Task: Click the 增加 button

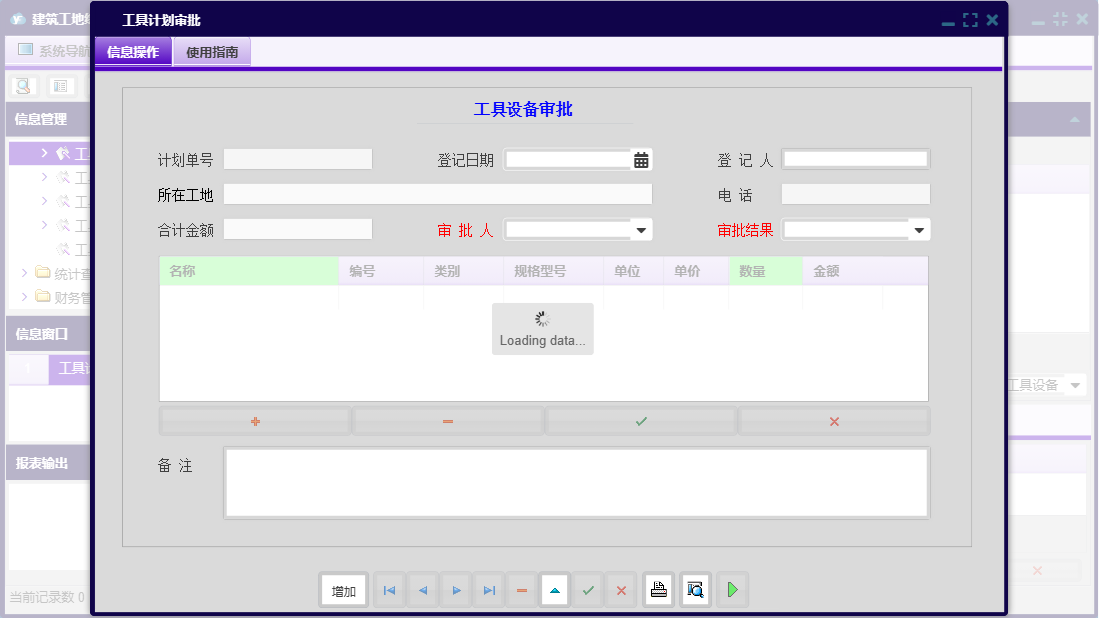Action: tap(343, 590)
